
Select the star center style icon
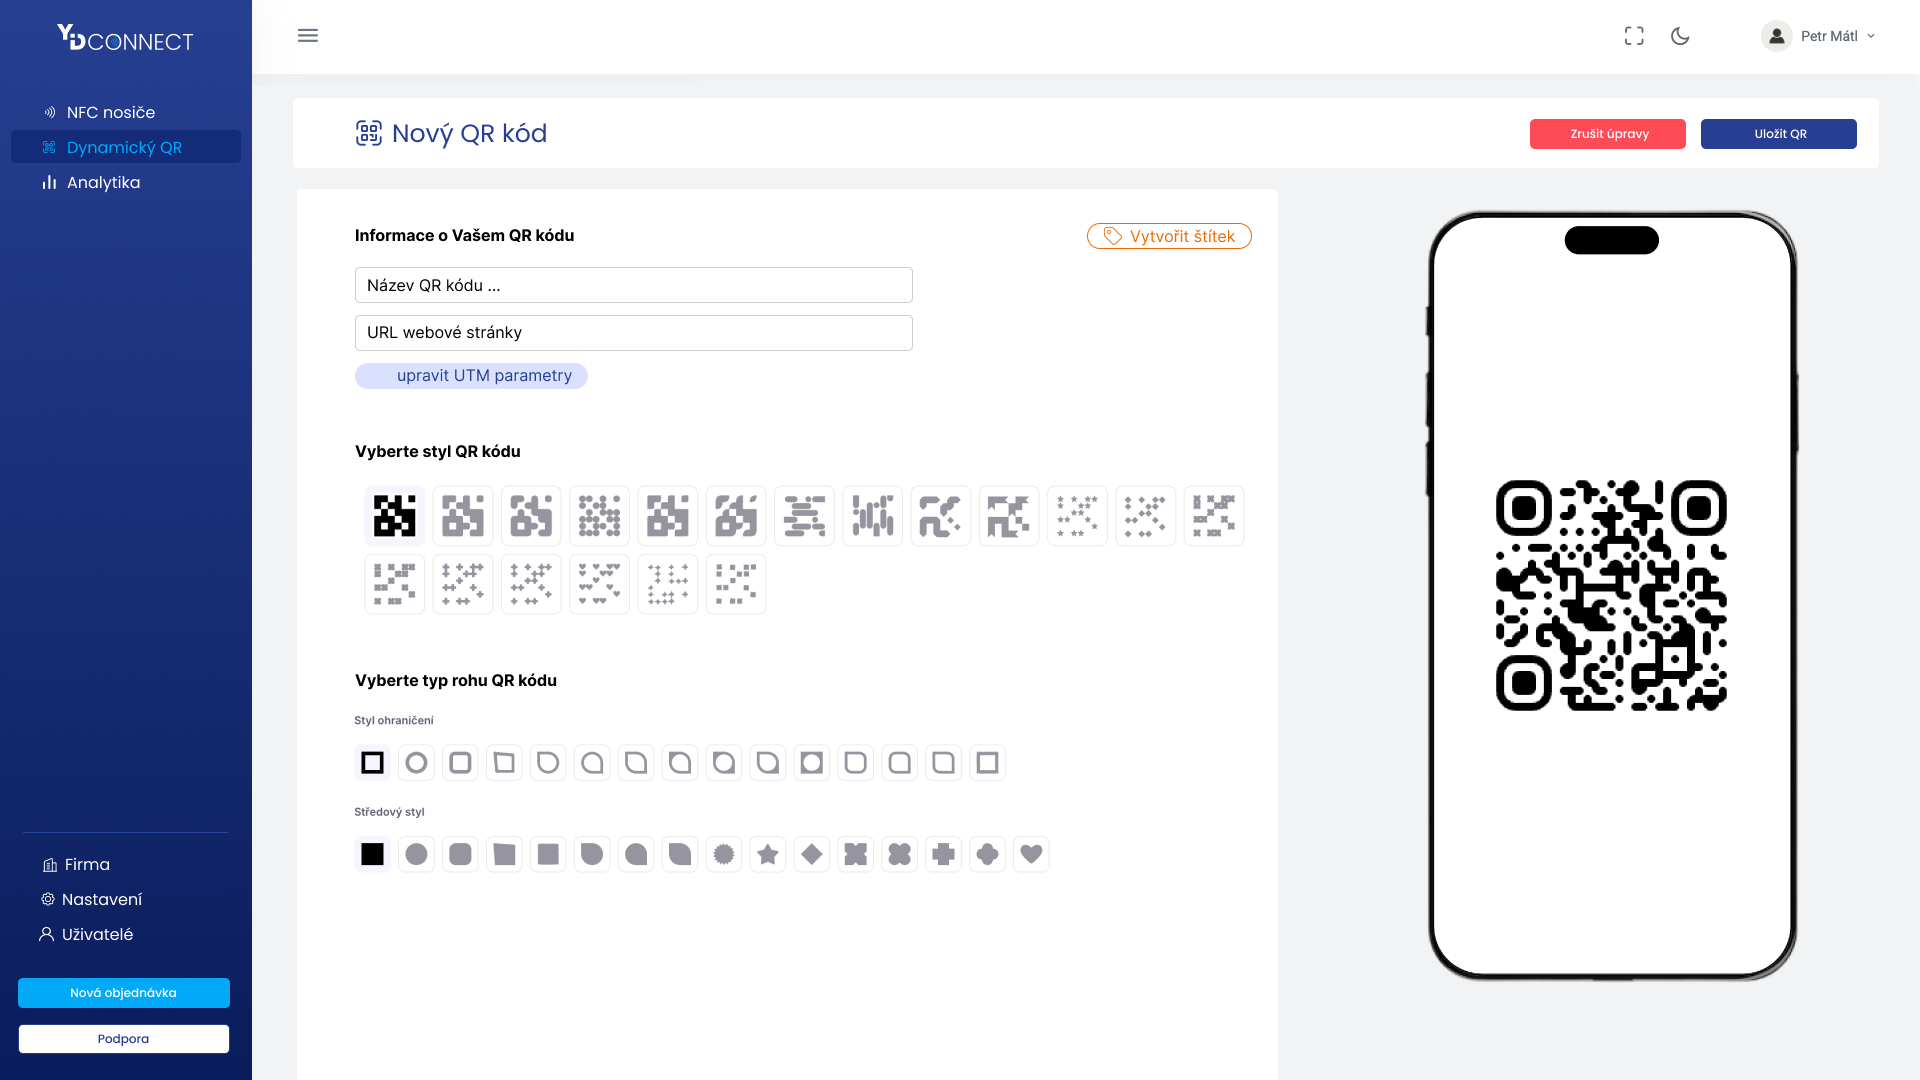pyautogui.click(x=768, y=854)
